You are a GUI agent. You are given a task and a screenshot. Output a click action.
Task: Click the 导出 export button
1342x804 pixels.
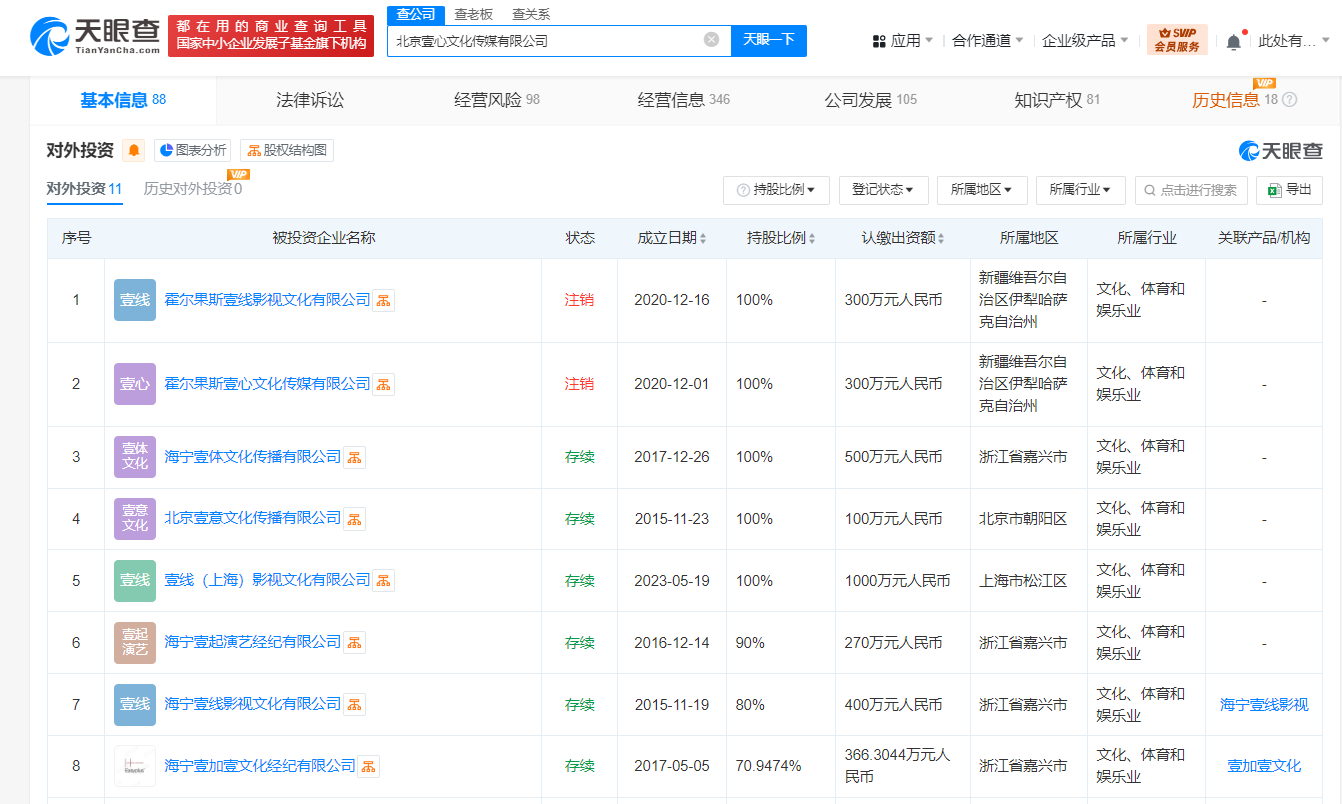[x=1290, y=190]
